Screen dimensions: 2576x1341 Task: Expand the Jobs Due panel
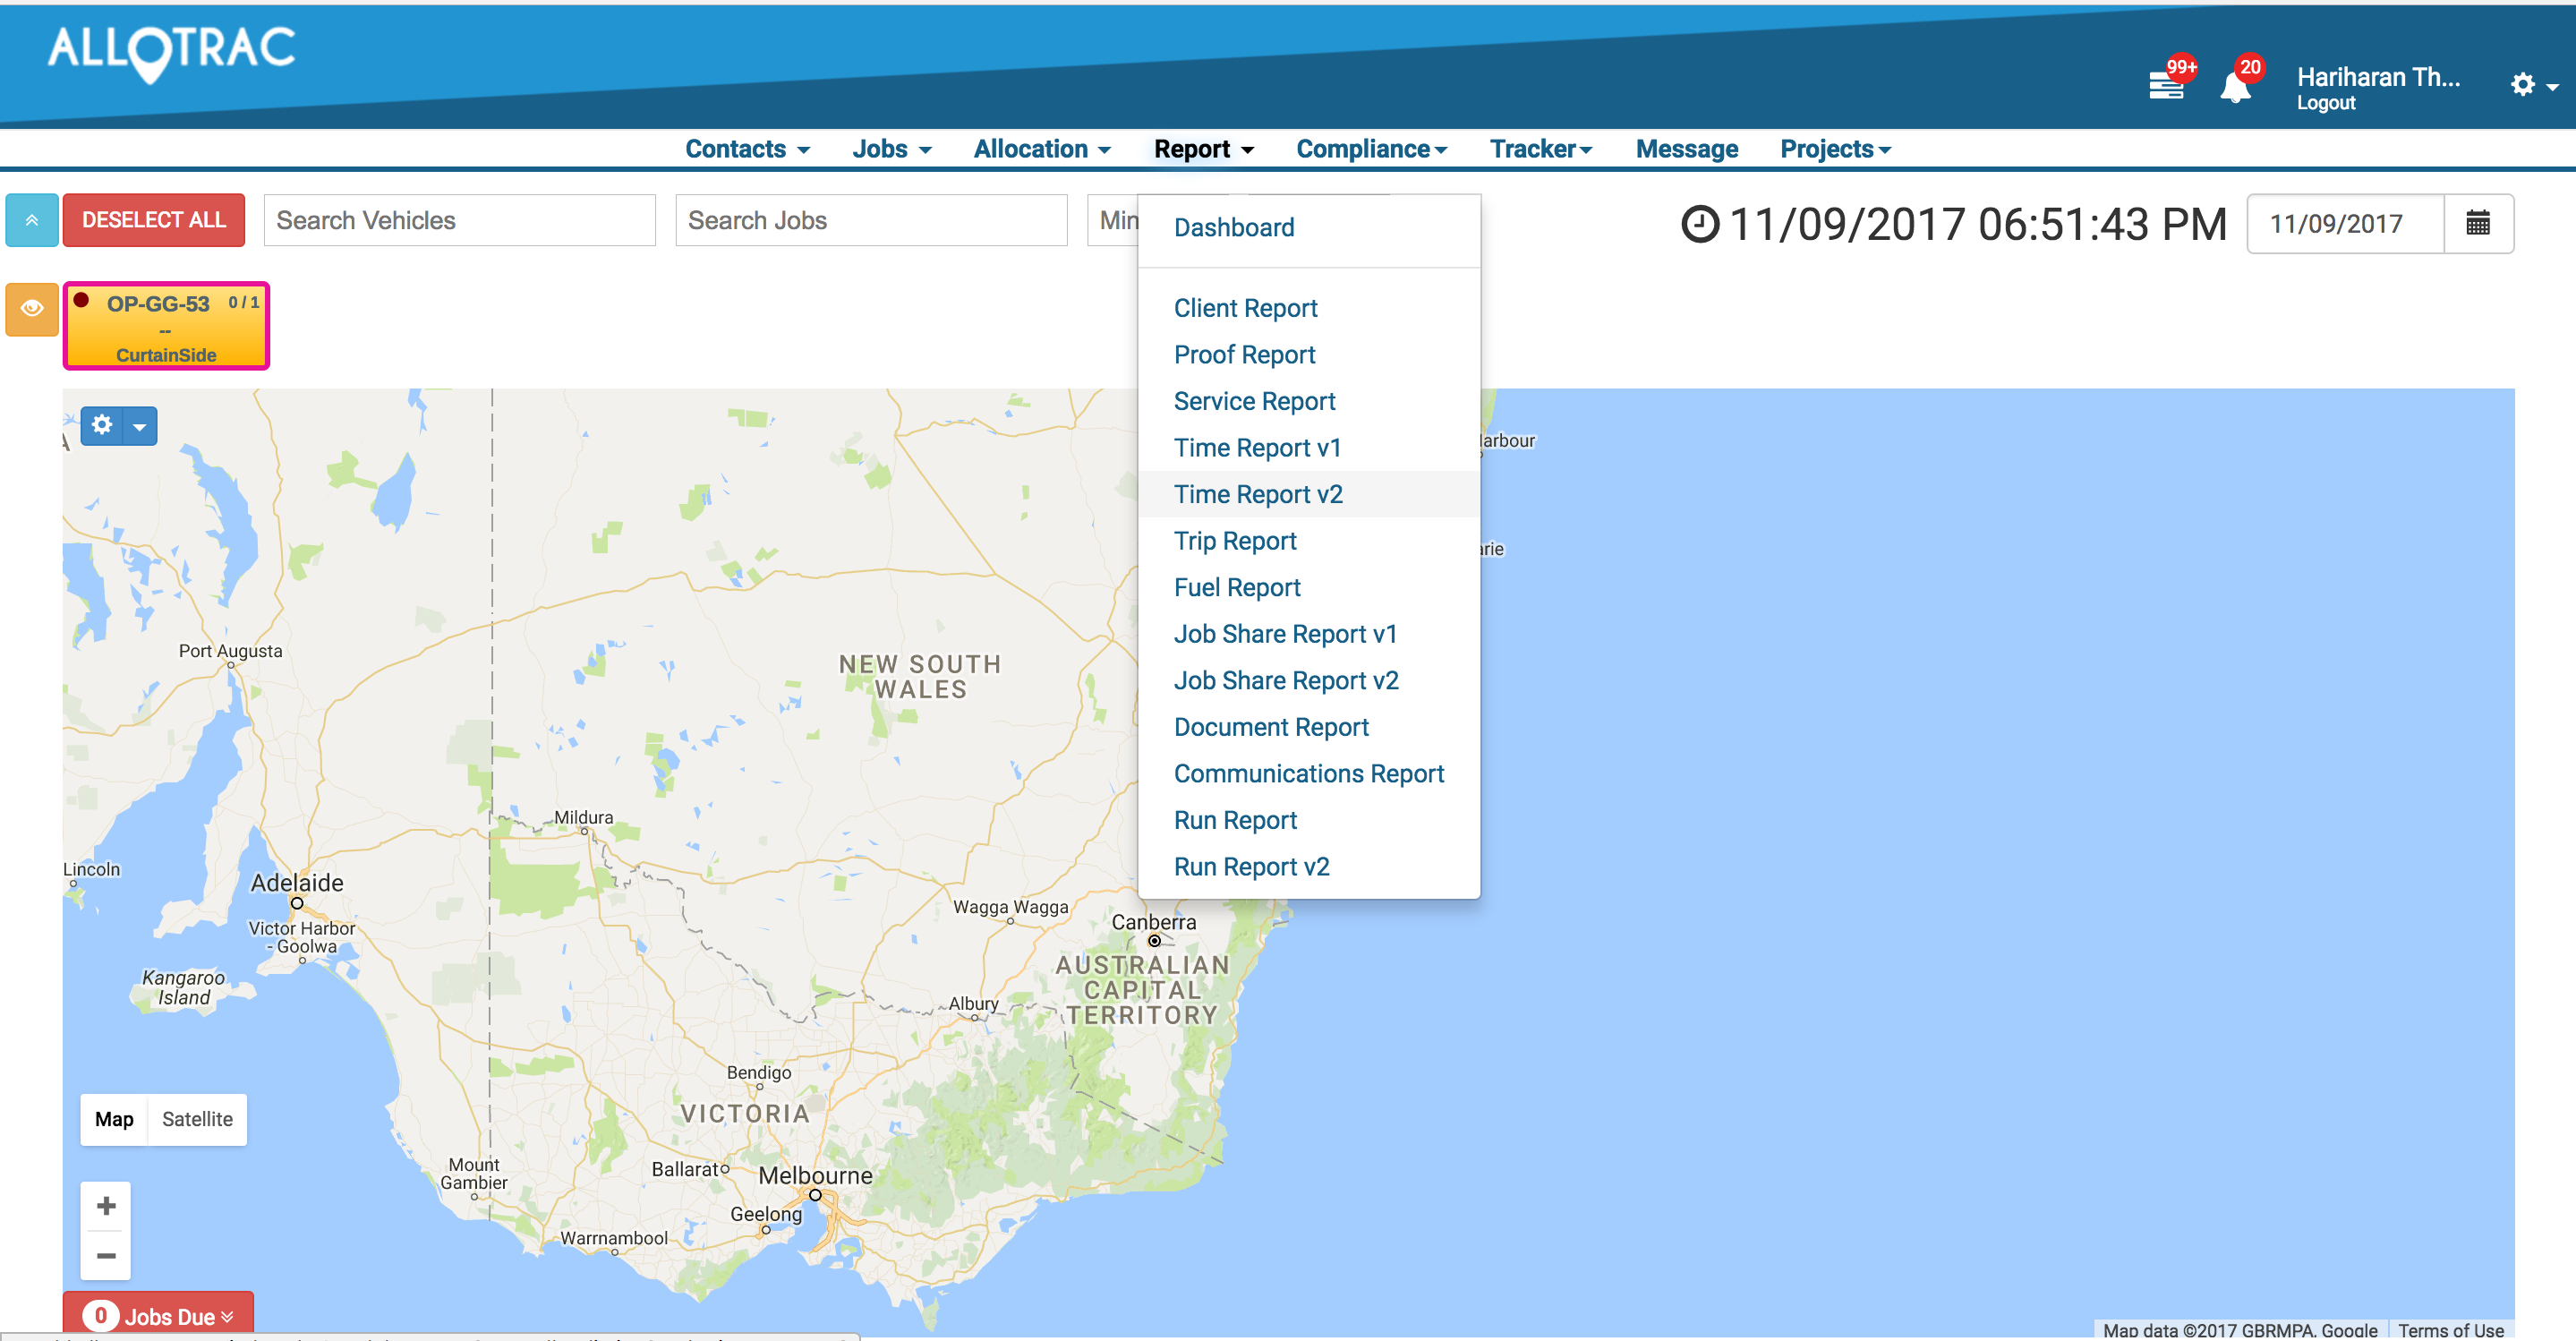tap(158, 1316)
